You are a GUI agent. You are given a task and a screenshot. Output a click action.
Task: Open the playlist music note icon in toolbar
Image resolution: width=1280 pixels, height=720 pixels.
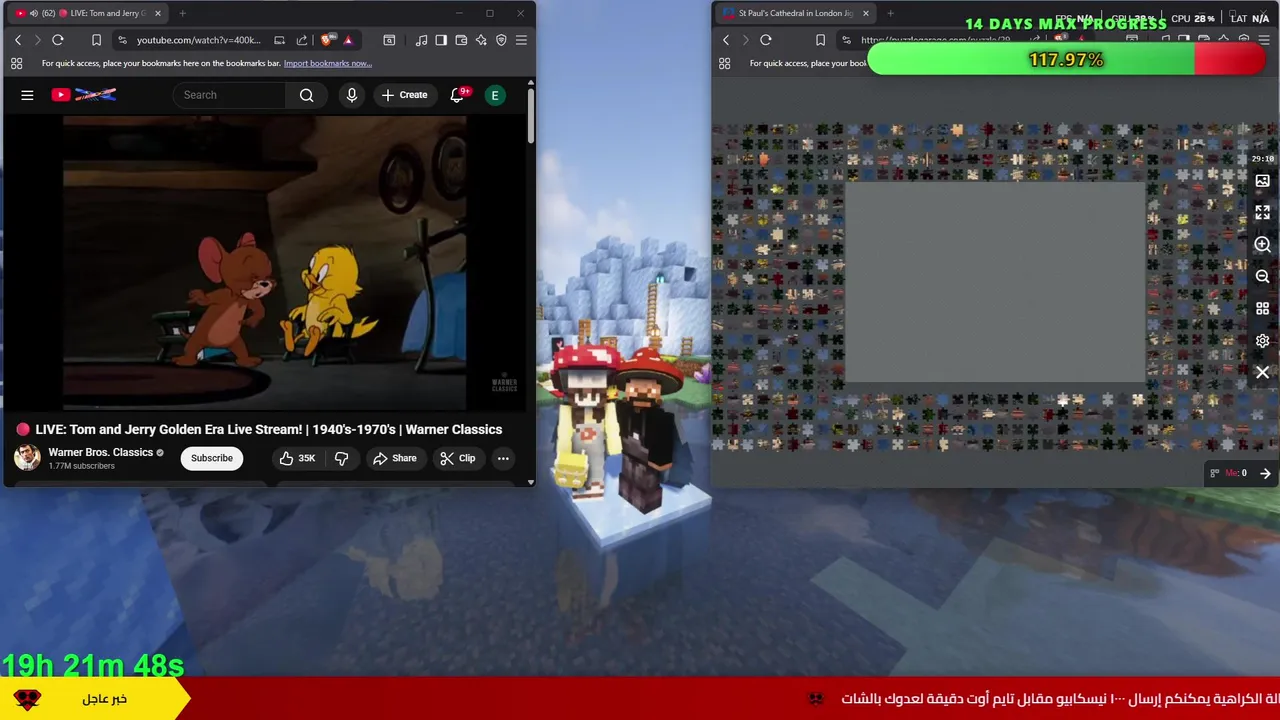pos(421,40)
